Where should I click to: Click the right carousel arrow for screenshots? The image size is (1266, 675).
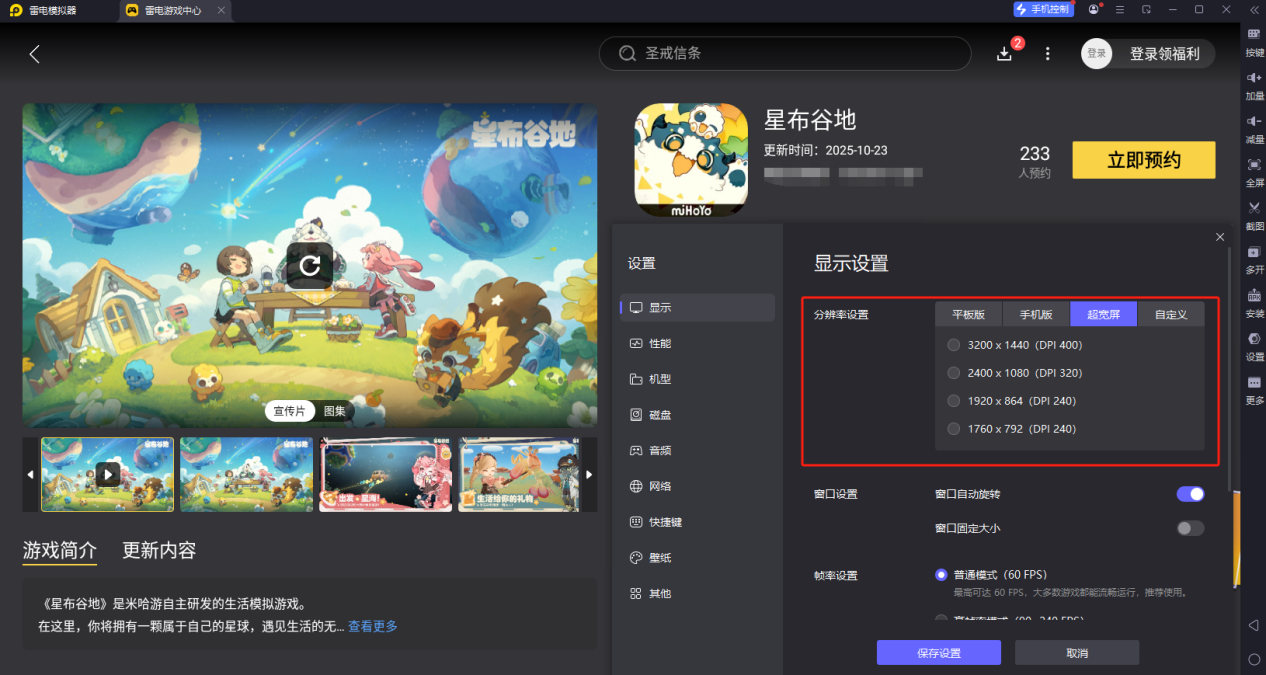pyautogui.click(x=590, y=475)
